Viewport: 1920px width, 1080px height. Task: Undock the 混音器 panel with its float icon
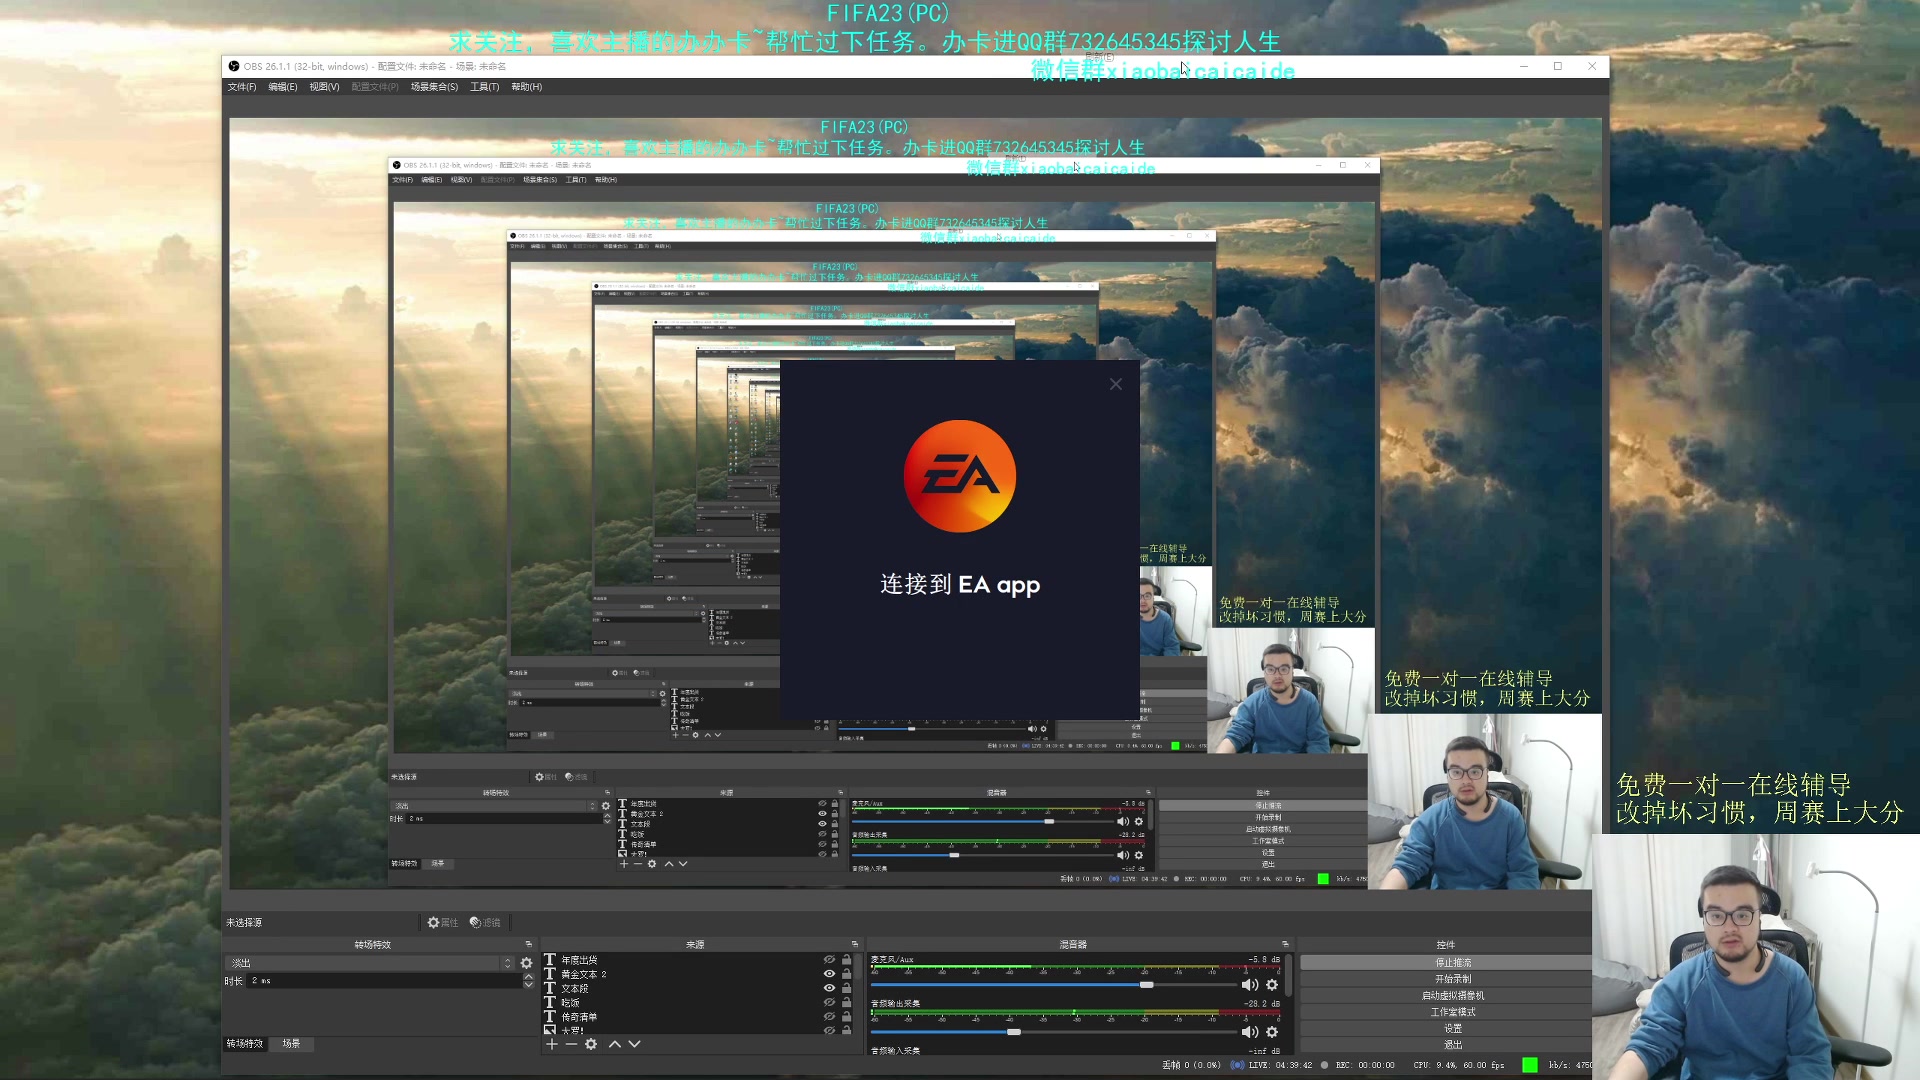(1286, 944)
